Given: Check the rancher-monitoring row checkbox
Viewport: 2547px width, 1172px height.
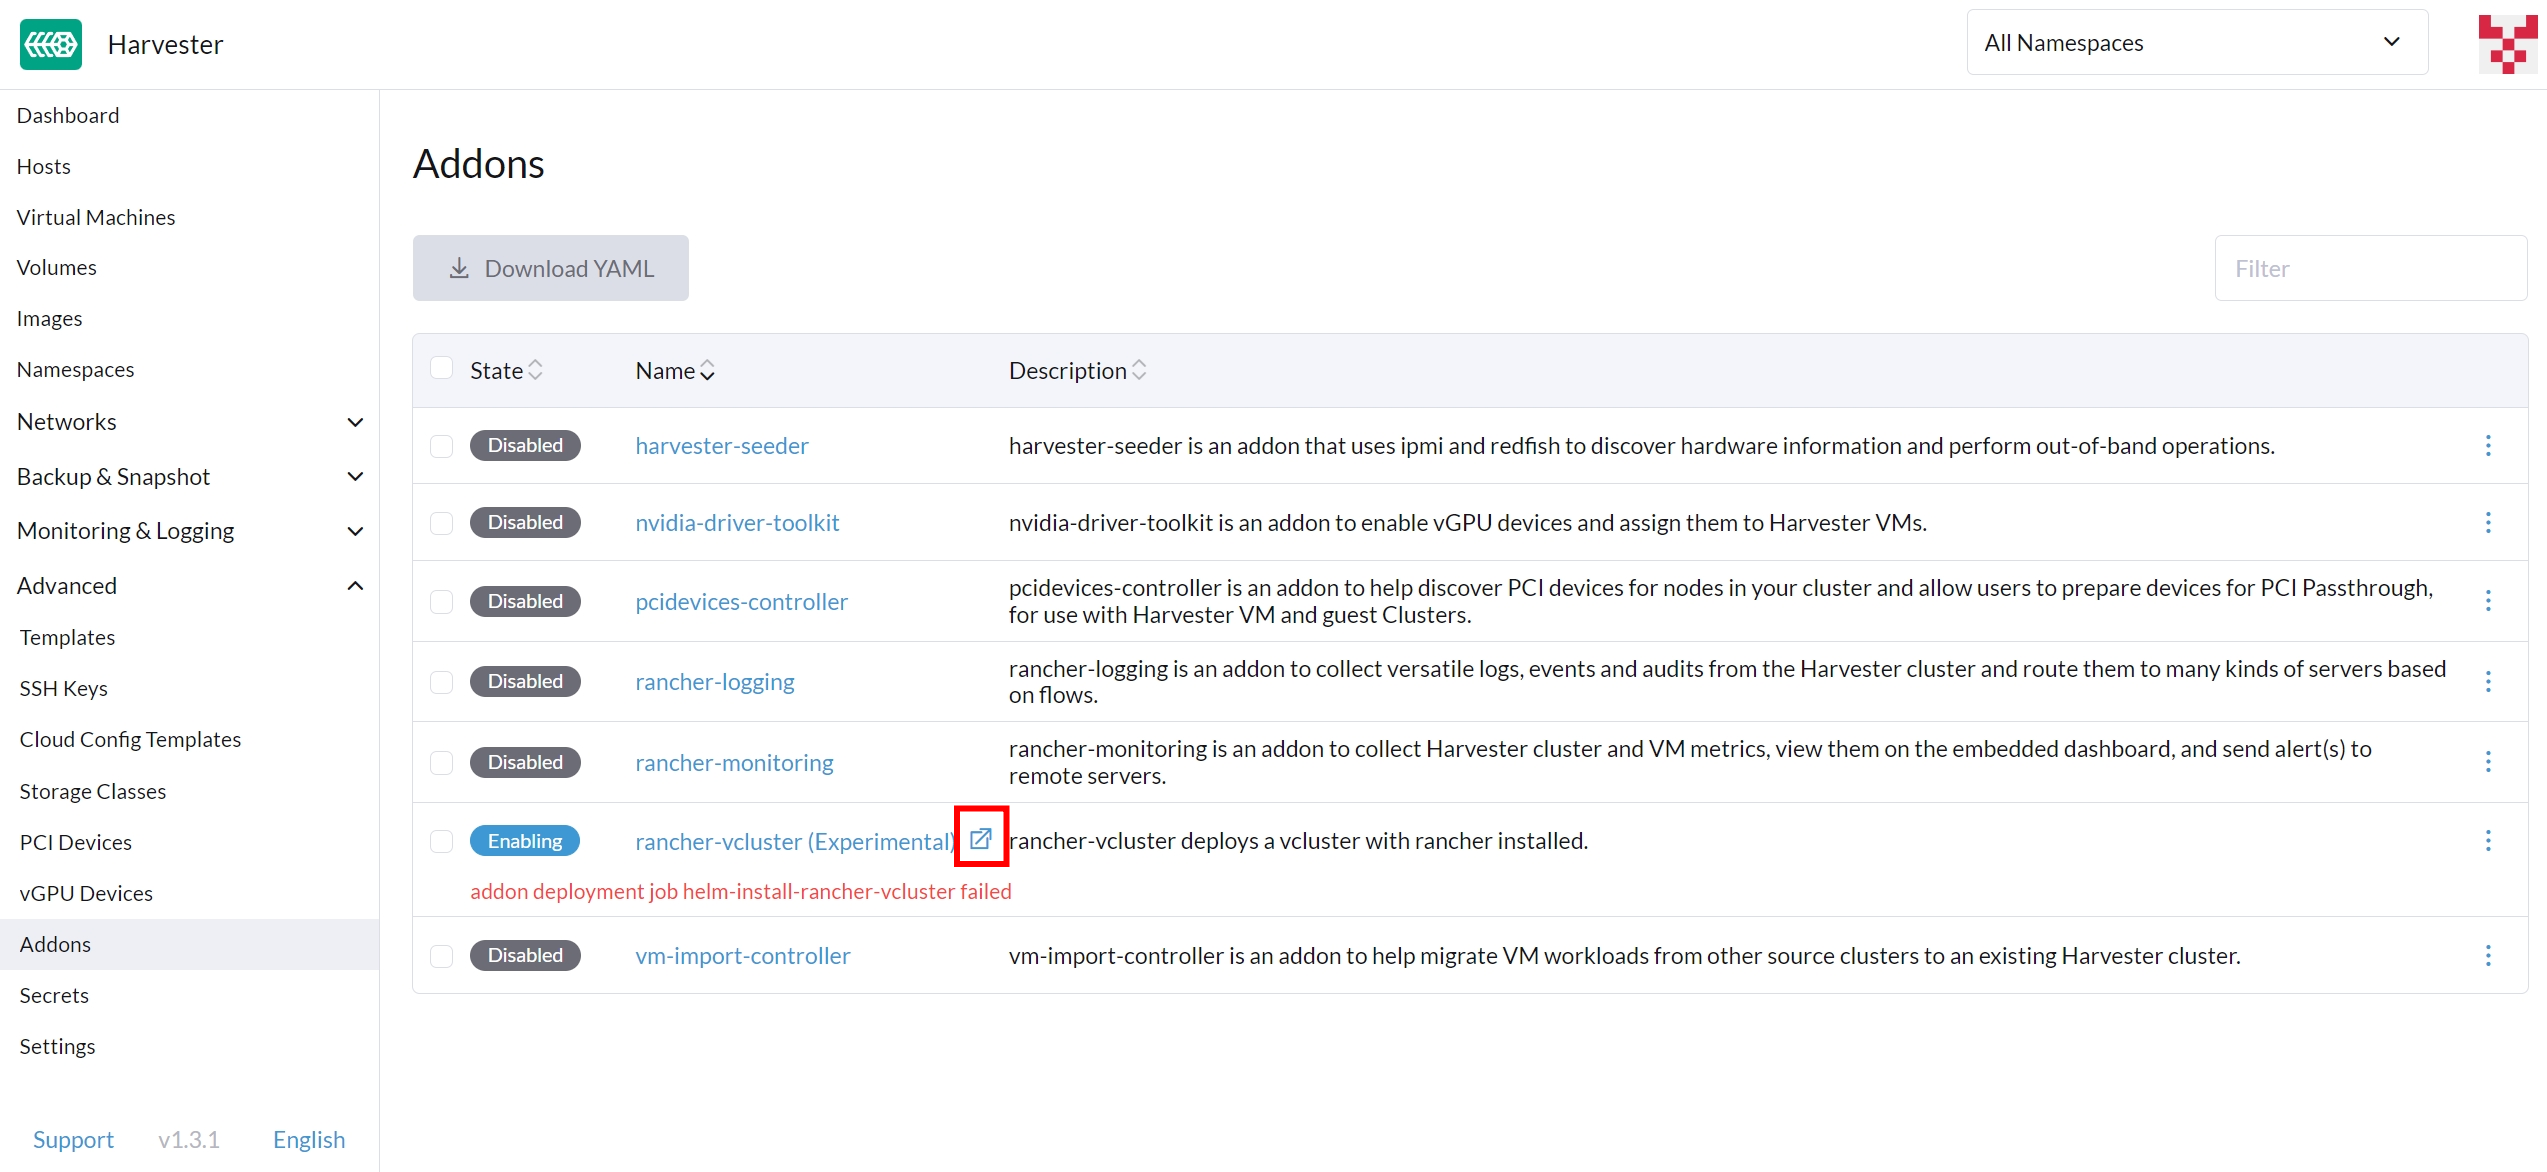Looking at the screenshot, I should point(441,763).
